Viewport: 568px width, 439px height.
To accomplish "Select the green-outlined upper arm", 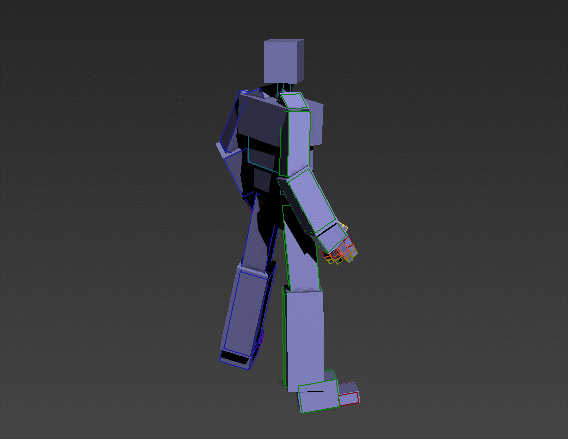I will (x=298, y=143).
